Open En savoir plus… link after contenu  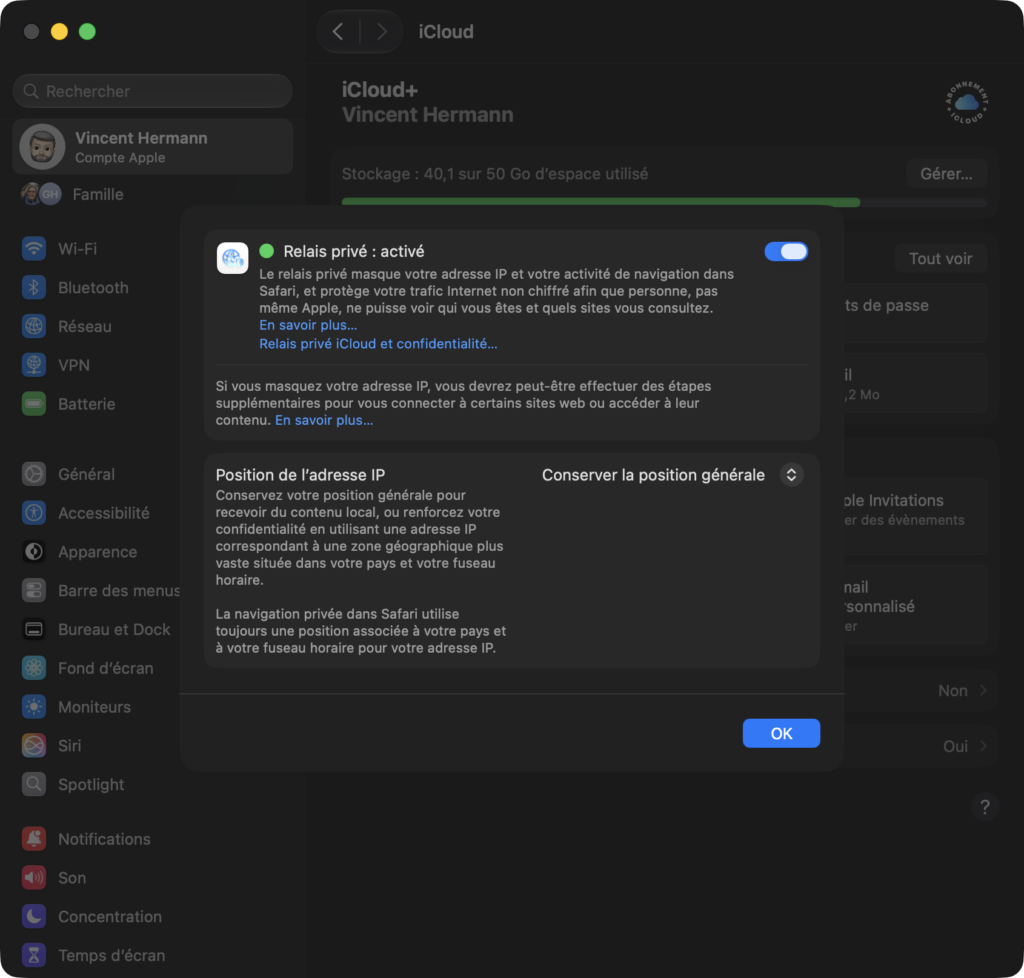click(324, 420)
